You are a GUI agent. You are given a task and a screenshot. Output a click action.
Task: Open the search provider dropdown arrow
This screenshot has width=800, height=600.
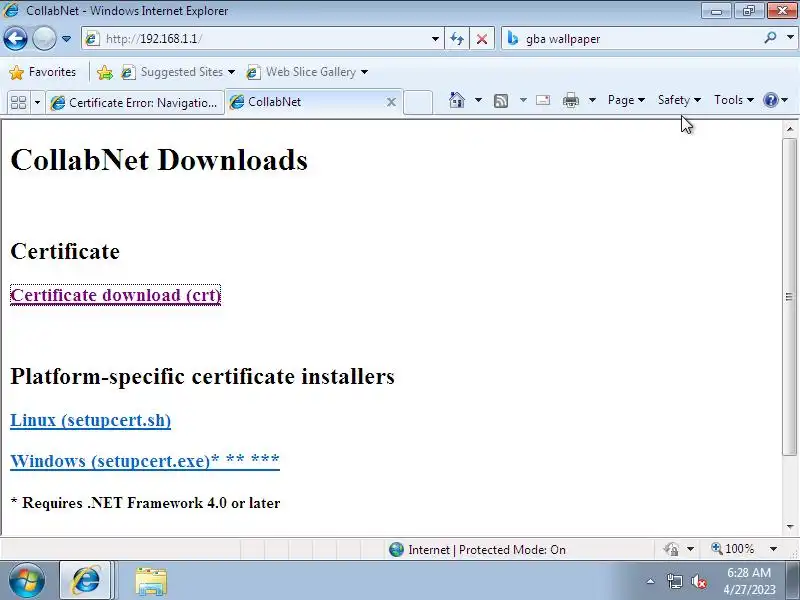pyautogui.click(x=790, y=38)
